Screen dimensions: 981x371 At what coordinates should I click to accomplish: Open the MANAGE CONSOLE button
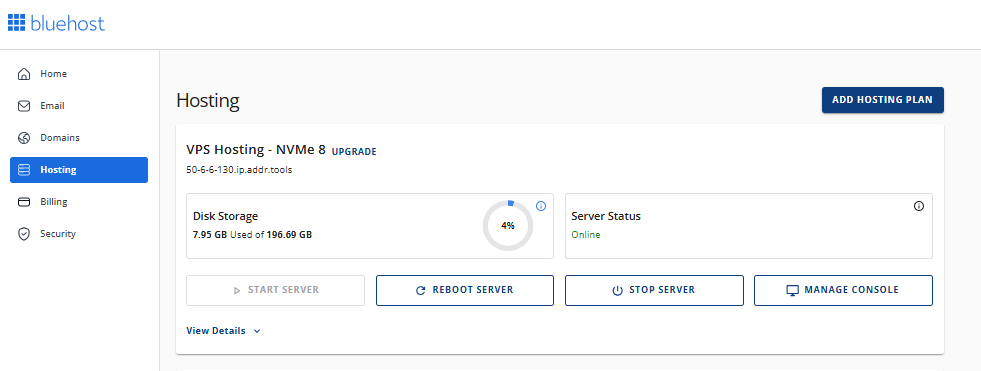843,290
